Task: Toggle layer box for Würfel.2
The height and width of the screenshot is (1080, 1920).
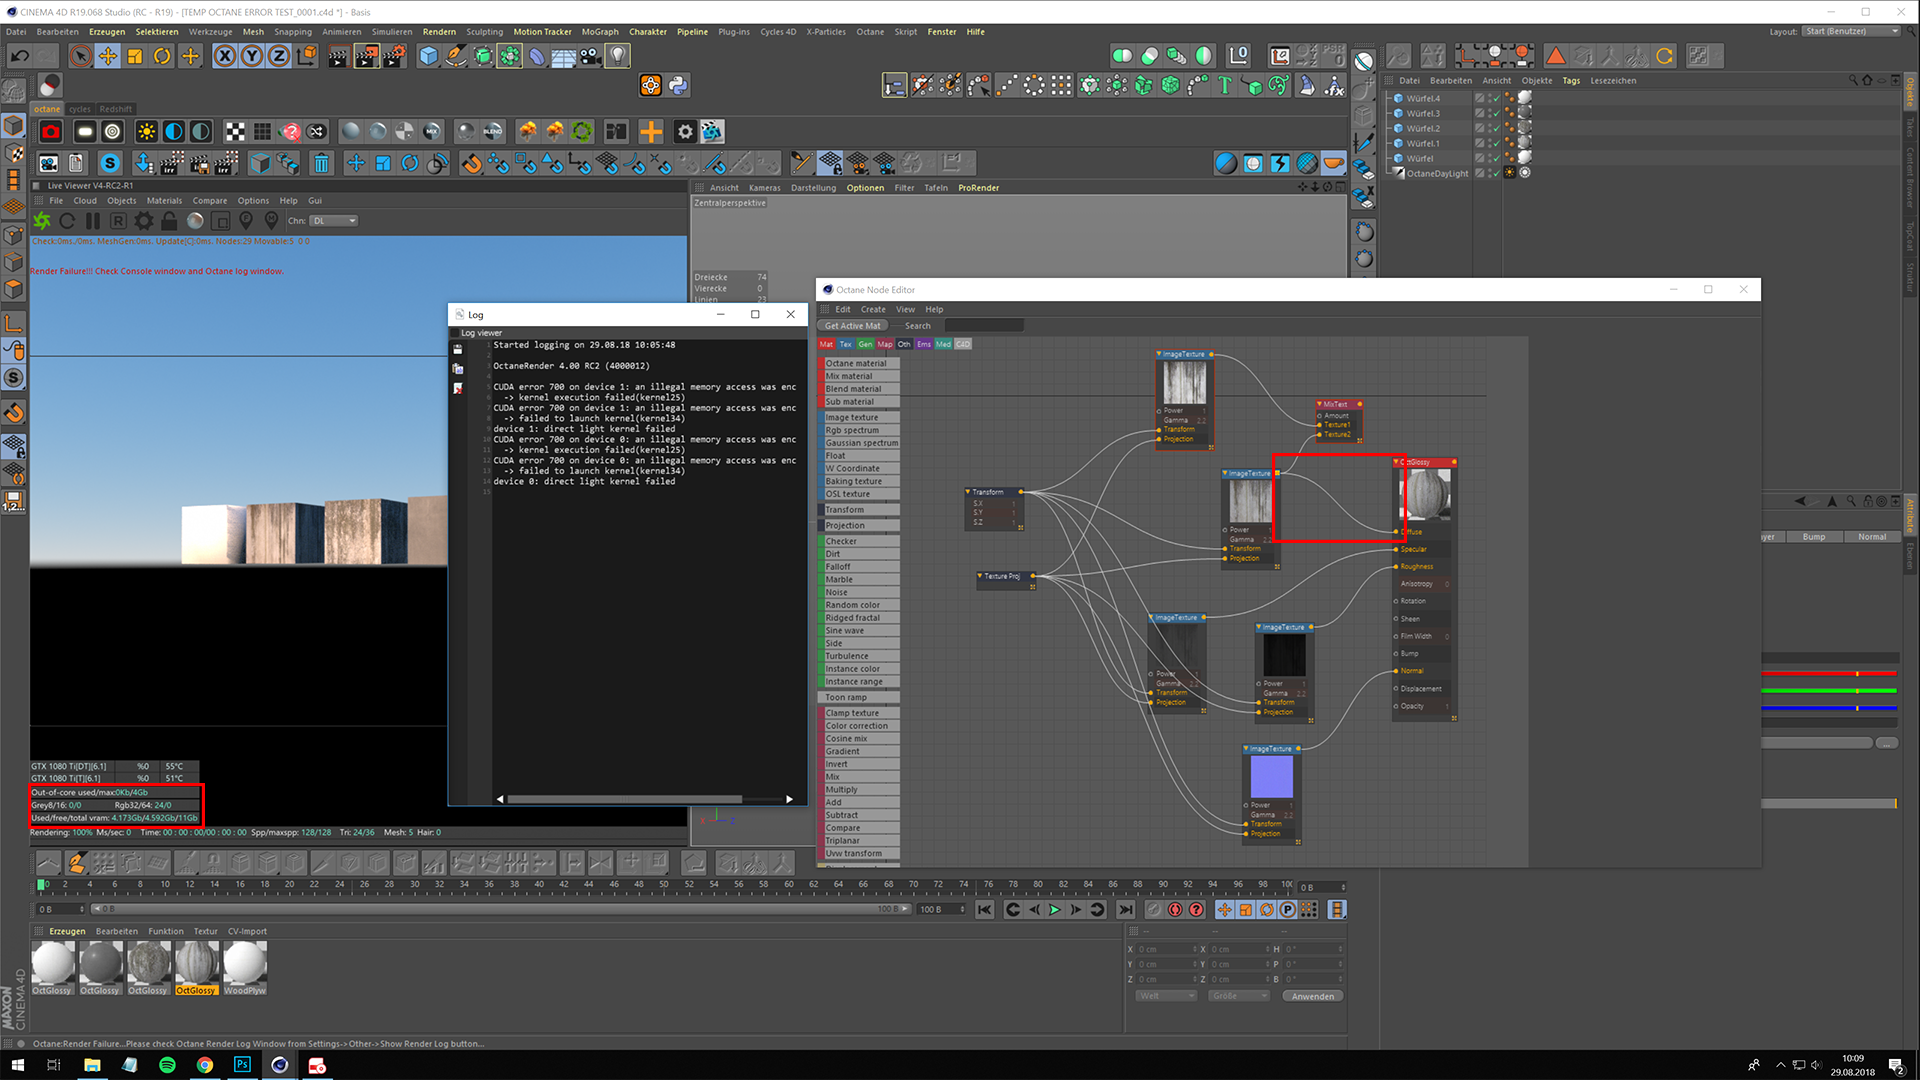Action: (x=1479, y=128)
